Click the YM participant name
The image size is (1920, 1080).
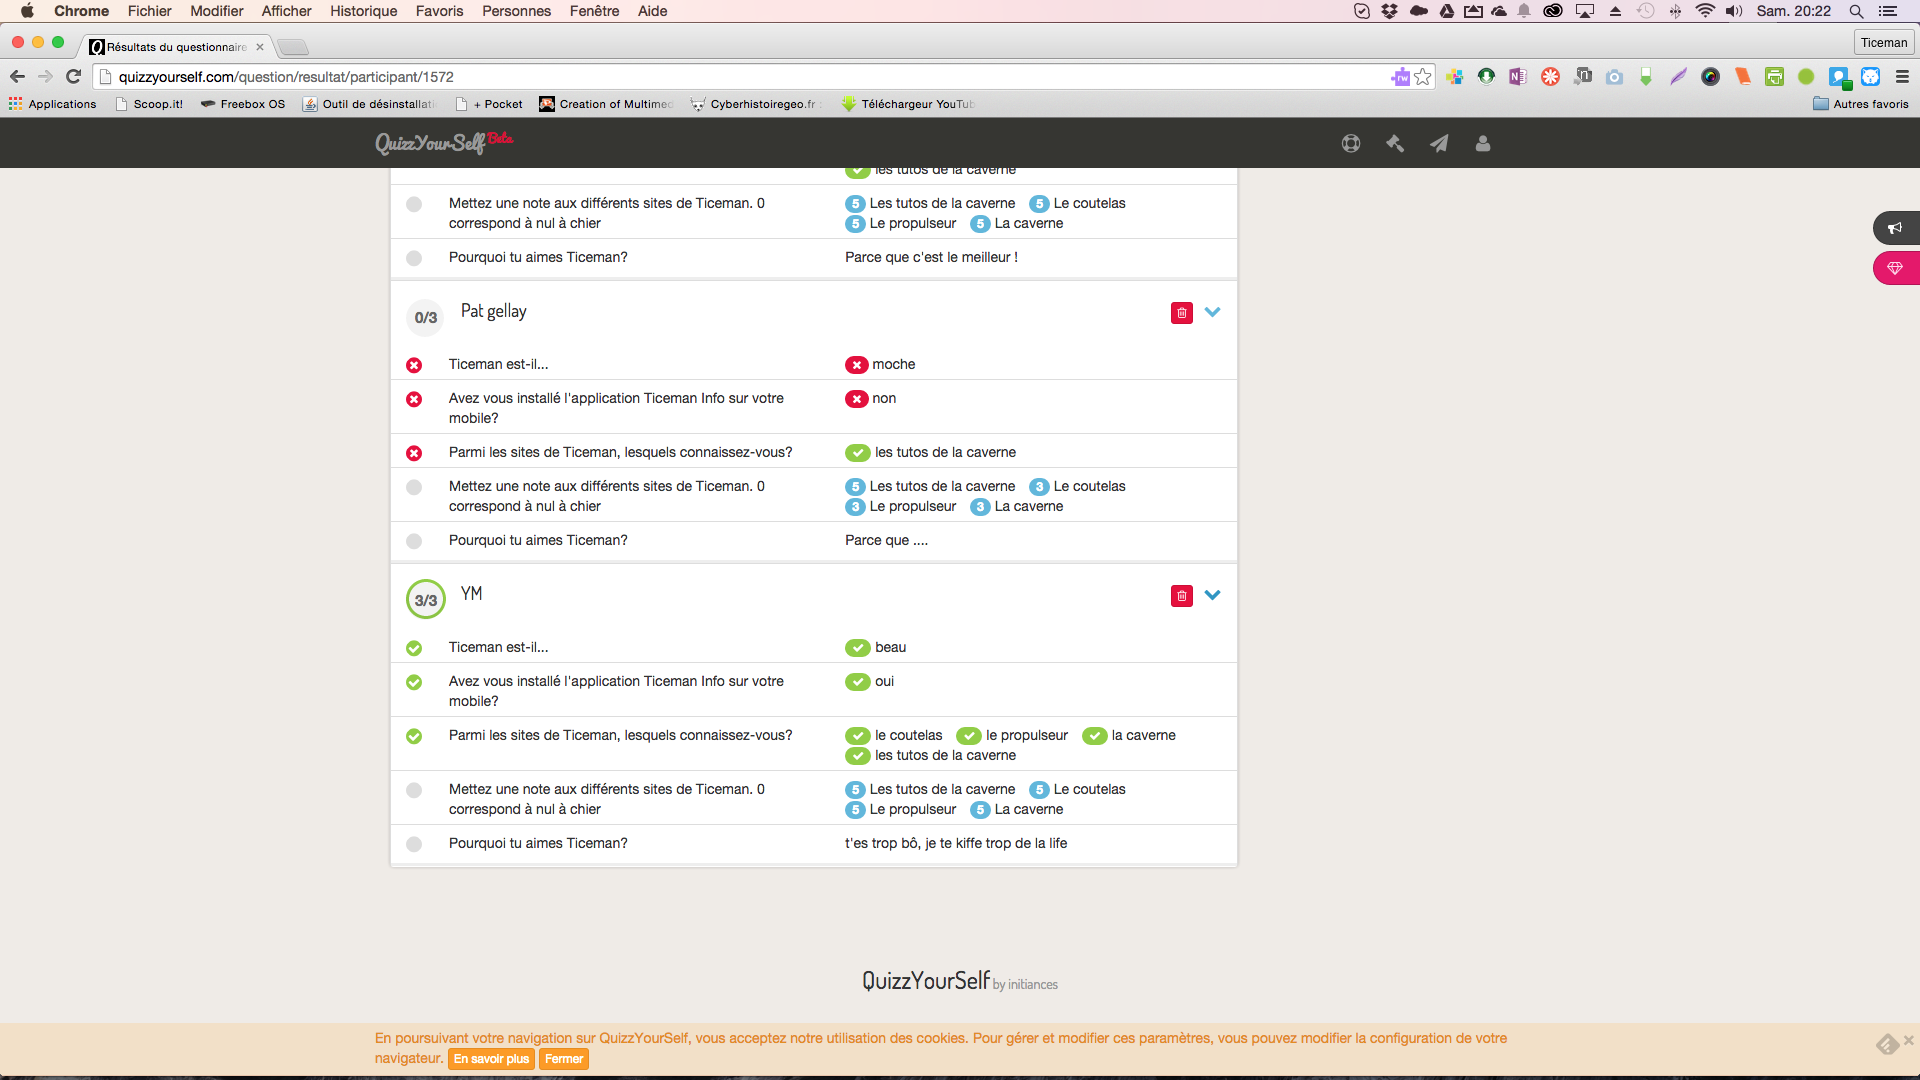pos(471,593)
